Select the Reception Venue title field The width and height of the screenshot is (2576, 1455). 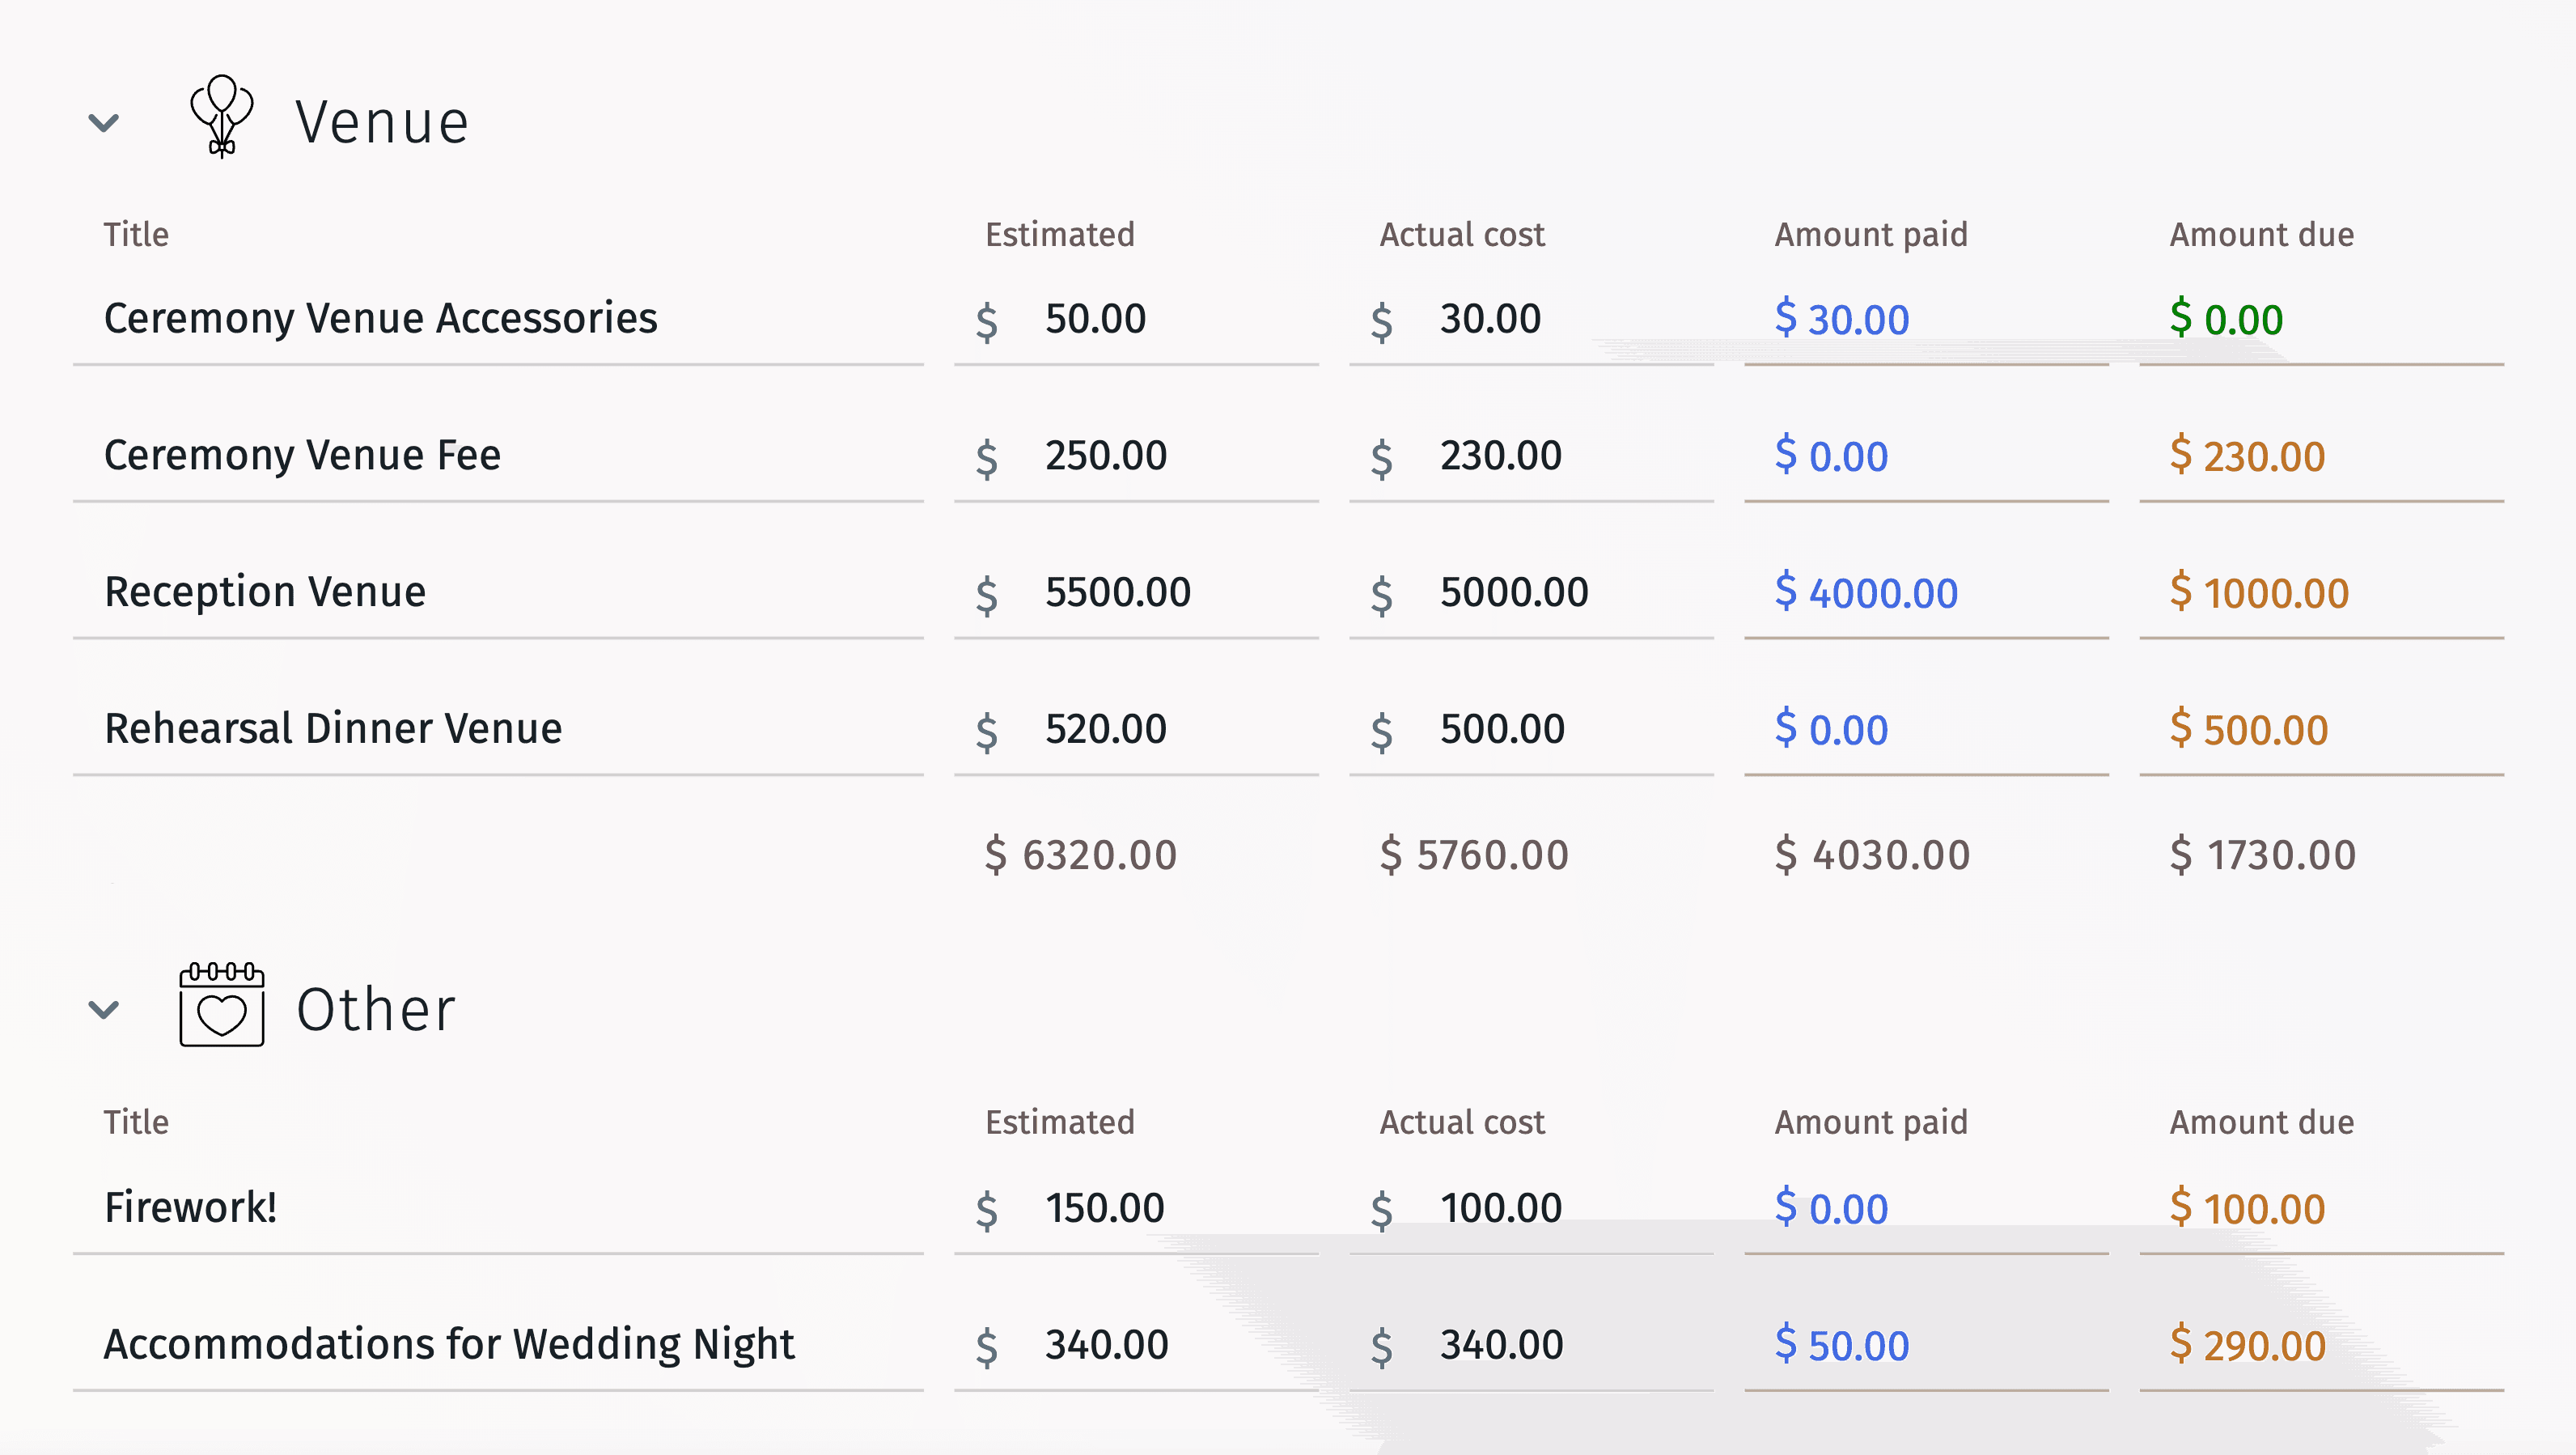click(266, 592)
